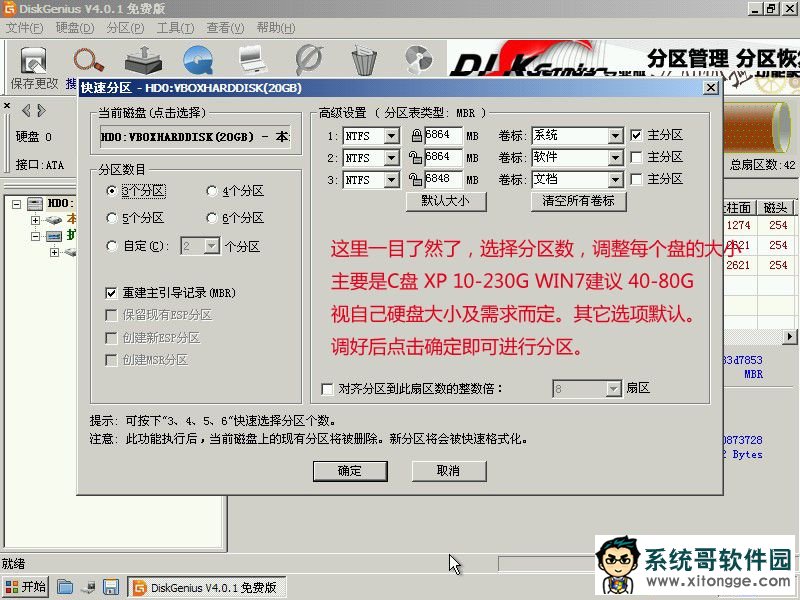Open NTFS file system dropdown for partition 3
The width and height of the screenshot is (800, 600).
(391, 180)
